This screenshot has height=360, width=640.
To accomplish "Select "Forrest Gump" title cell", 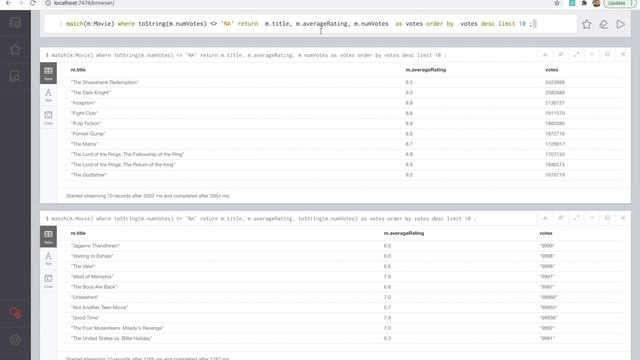I will pyautogui.click(x=88, y=134).
